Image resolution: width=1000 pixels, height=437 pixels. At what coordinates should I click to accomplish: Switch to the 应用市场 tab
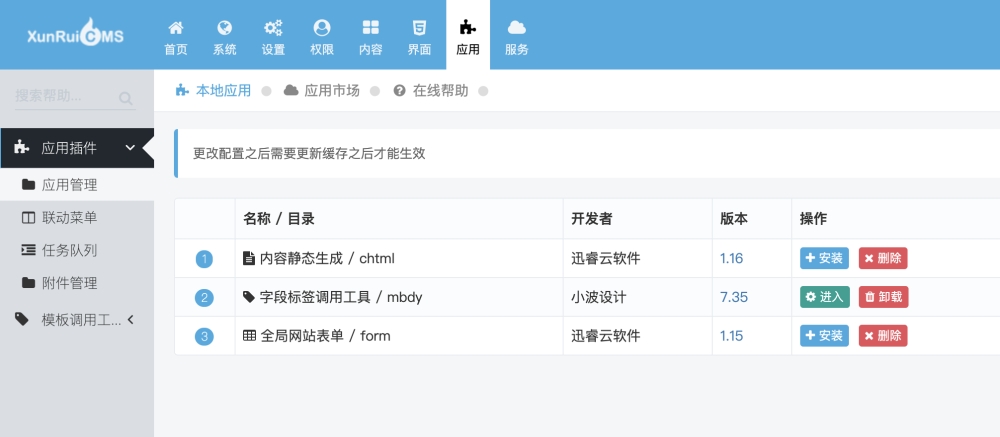pos(322,91)
